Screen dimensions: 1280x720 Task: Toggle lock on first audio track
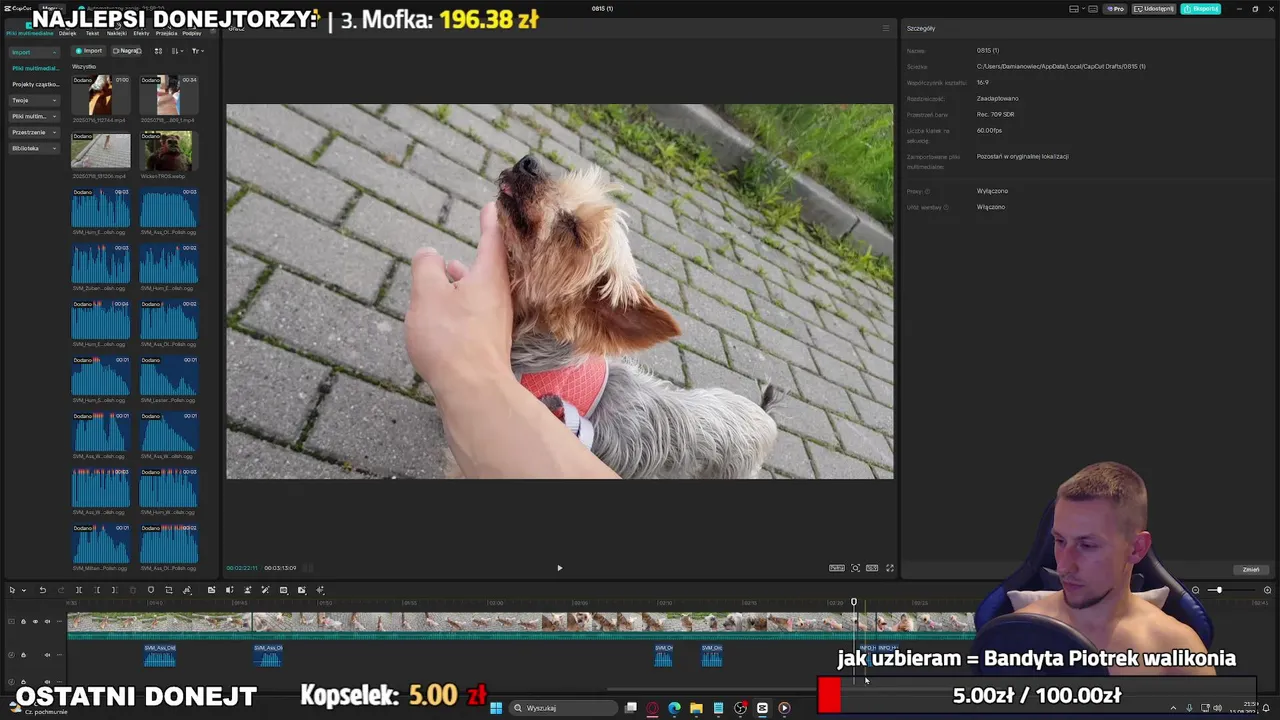tap(23, 655)
